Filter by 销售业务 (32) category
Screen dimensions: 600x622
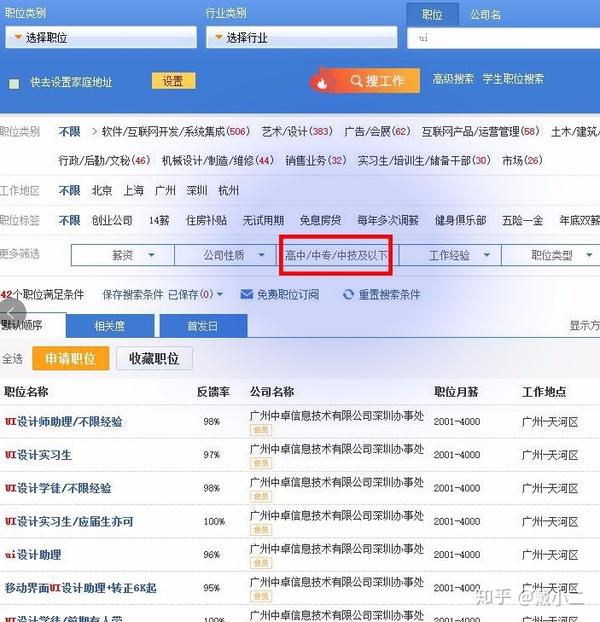(316, 160)
